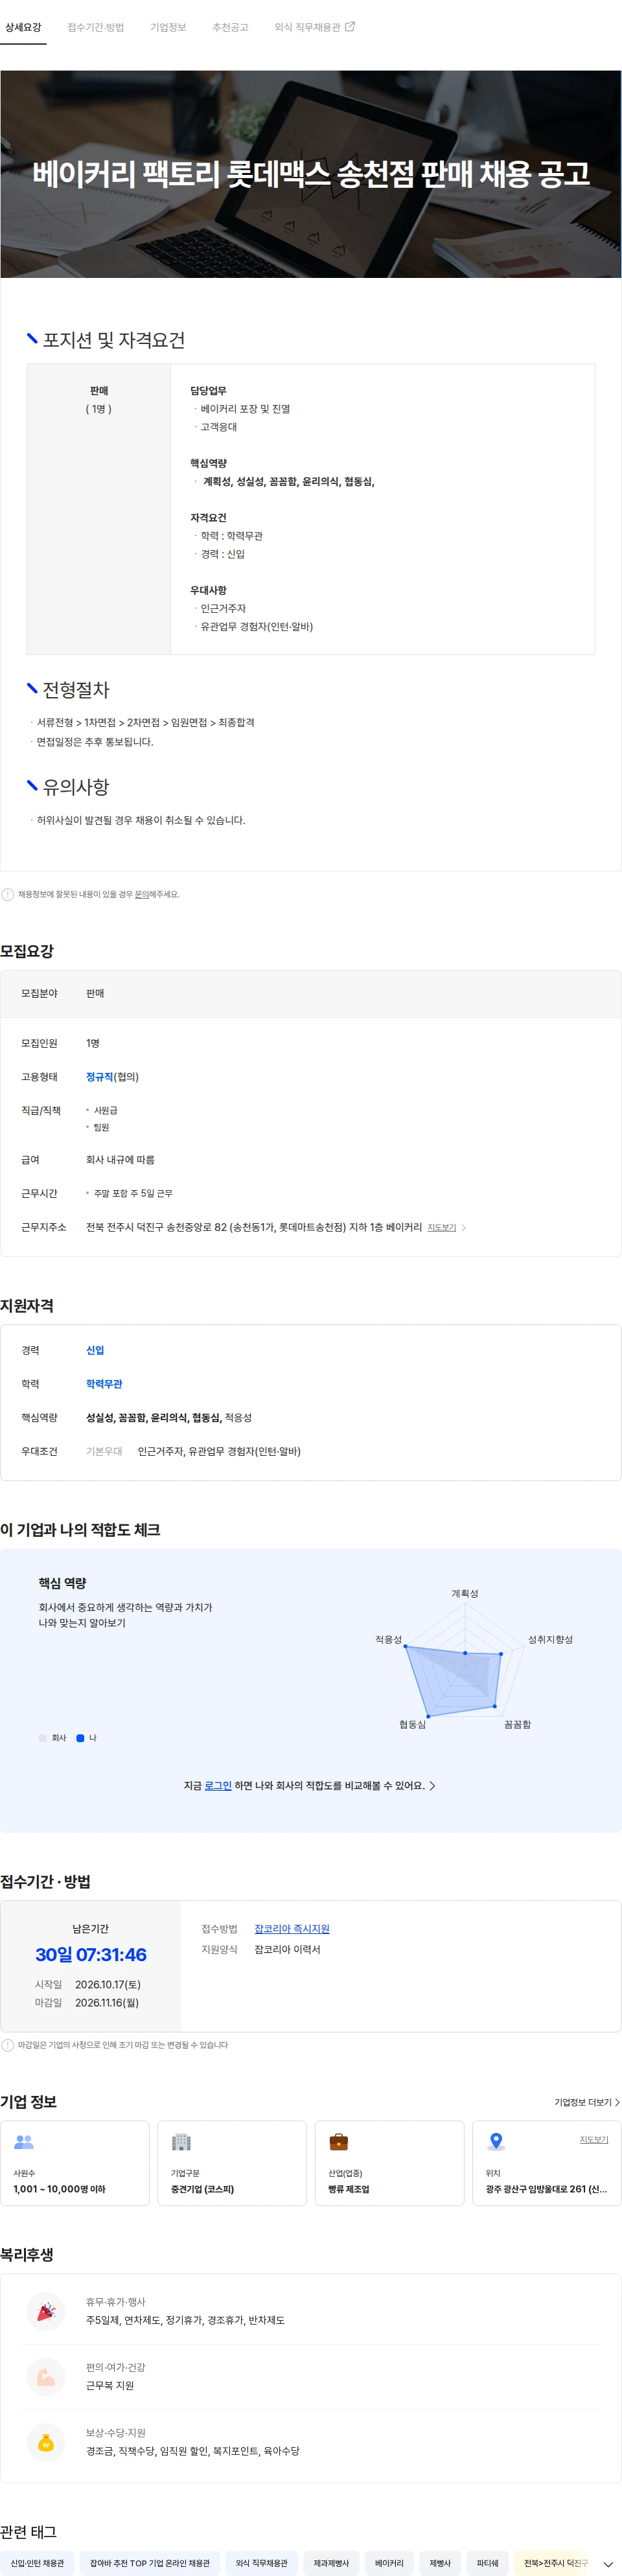
Task: Open 외식 직무채용관 external link tab
Action: [314, 27]
